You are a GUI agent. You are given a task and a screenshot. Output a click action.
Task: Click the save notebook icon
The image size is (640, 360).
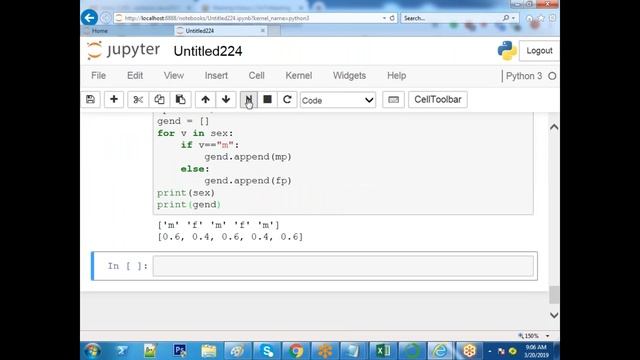(91, 100)
